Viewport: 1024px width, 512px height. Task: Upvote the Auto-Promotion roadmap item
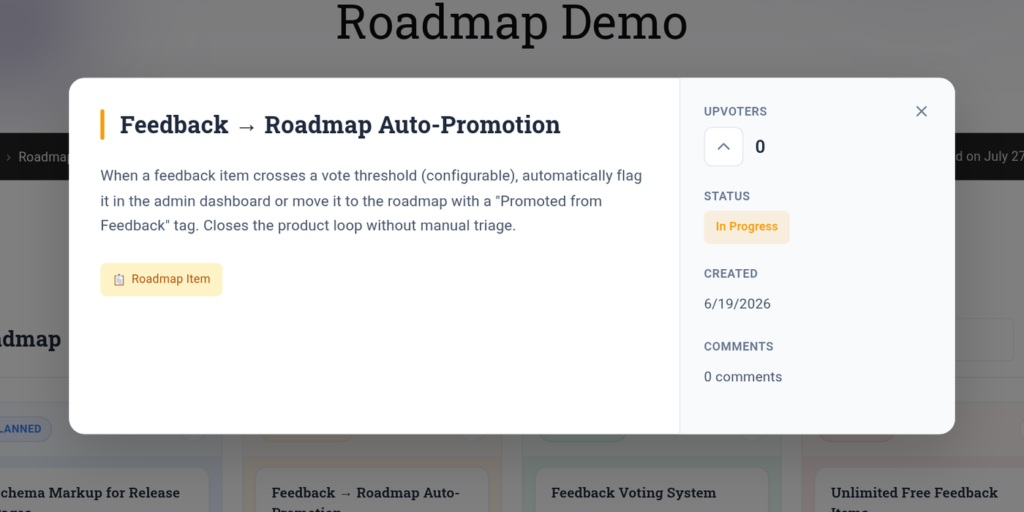723,147
